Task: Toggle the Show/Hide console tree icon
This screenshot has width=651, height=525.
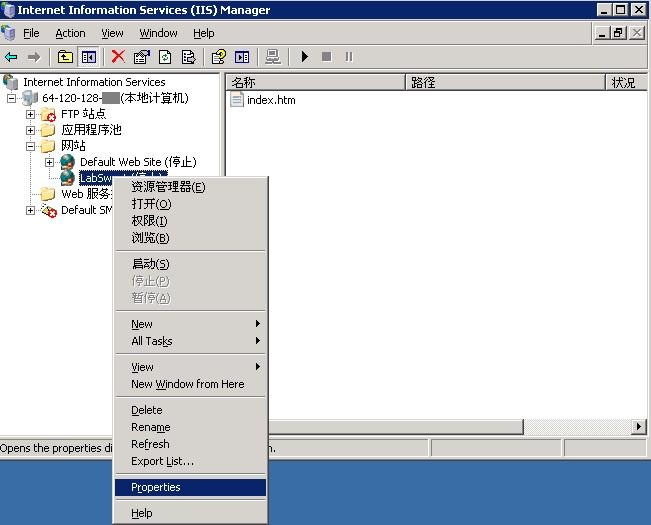Action: (89, 57)
